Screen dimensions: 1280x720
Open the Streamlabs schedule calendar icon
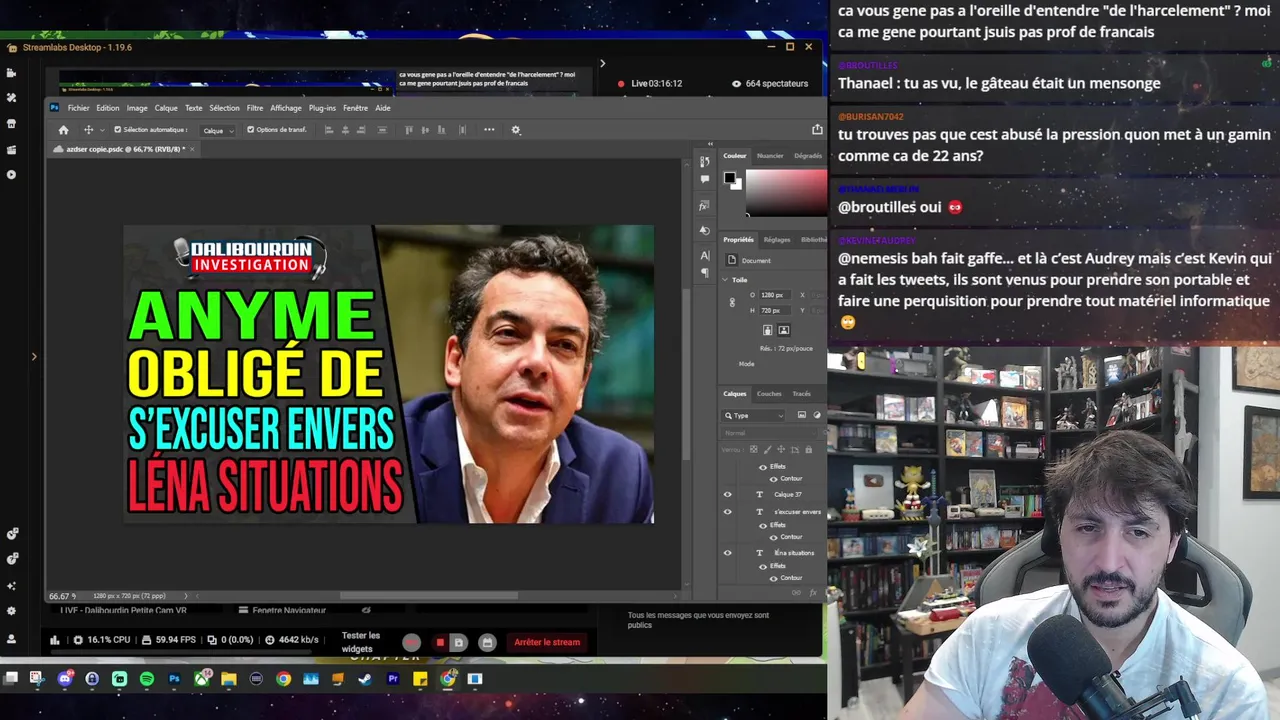click(x=487, y=642)
